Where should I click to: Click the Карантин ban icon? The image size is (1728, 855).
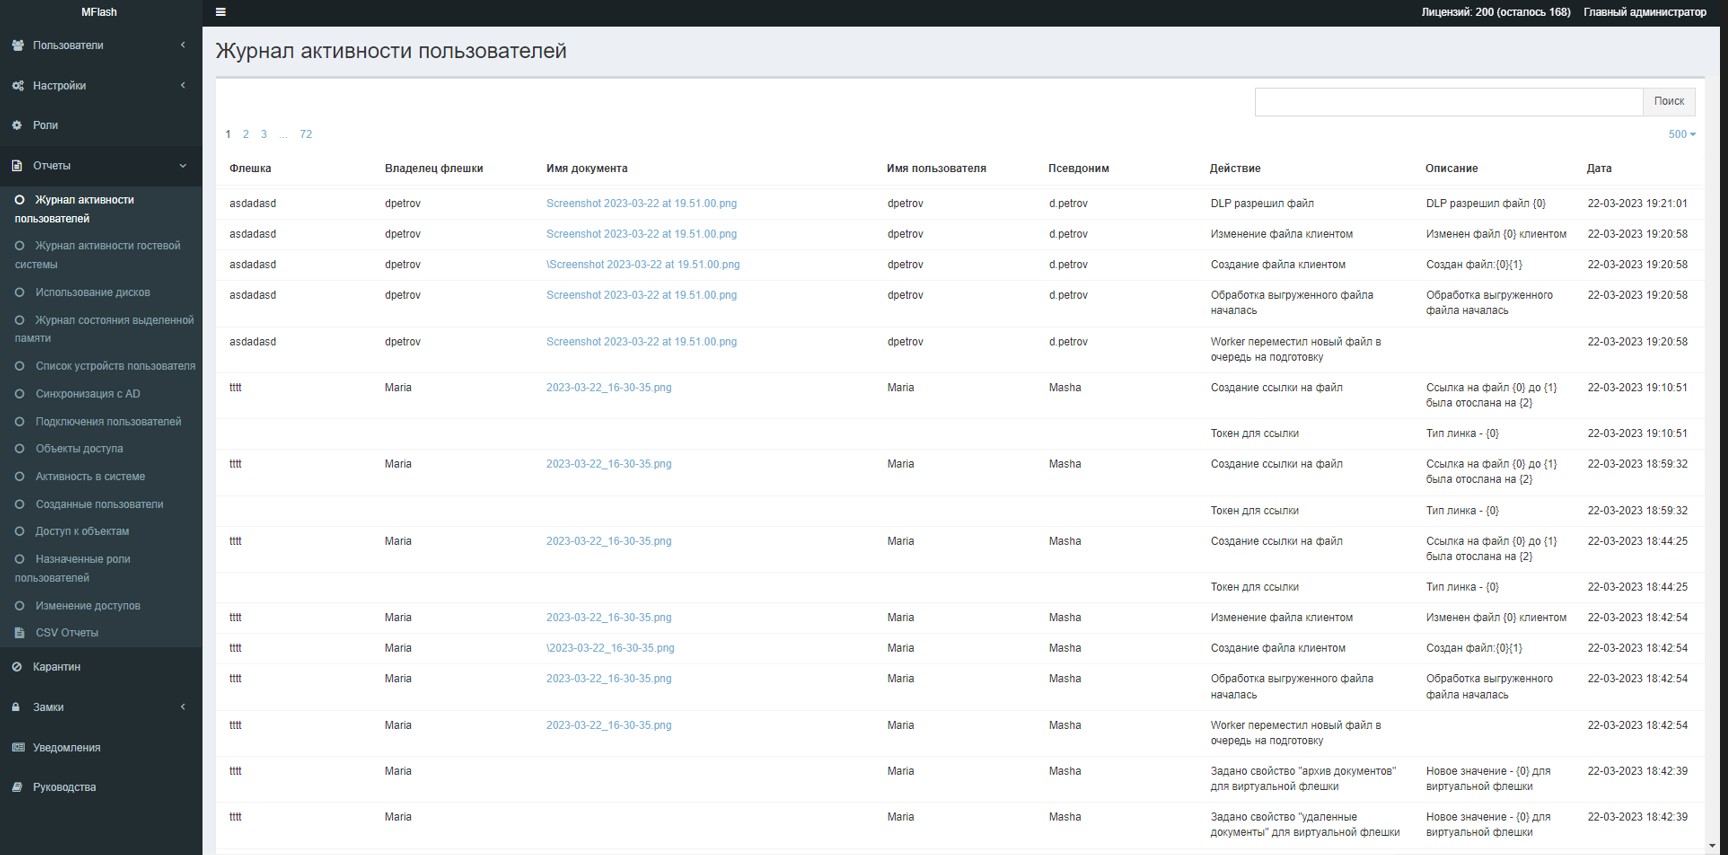pyautogui.click(x=17, y=667)
